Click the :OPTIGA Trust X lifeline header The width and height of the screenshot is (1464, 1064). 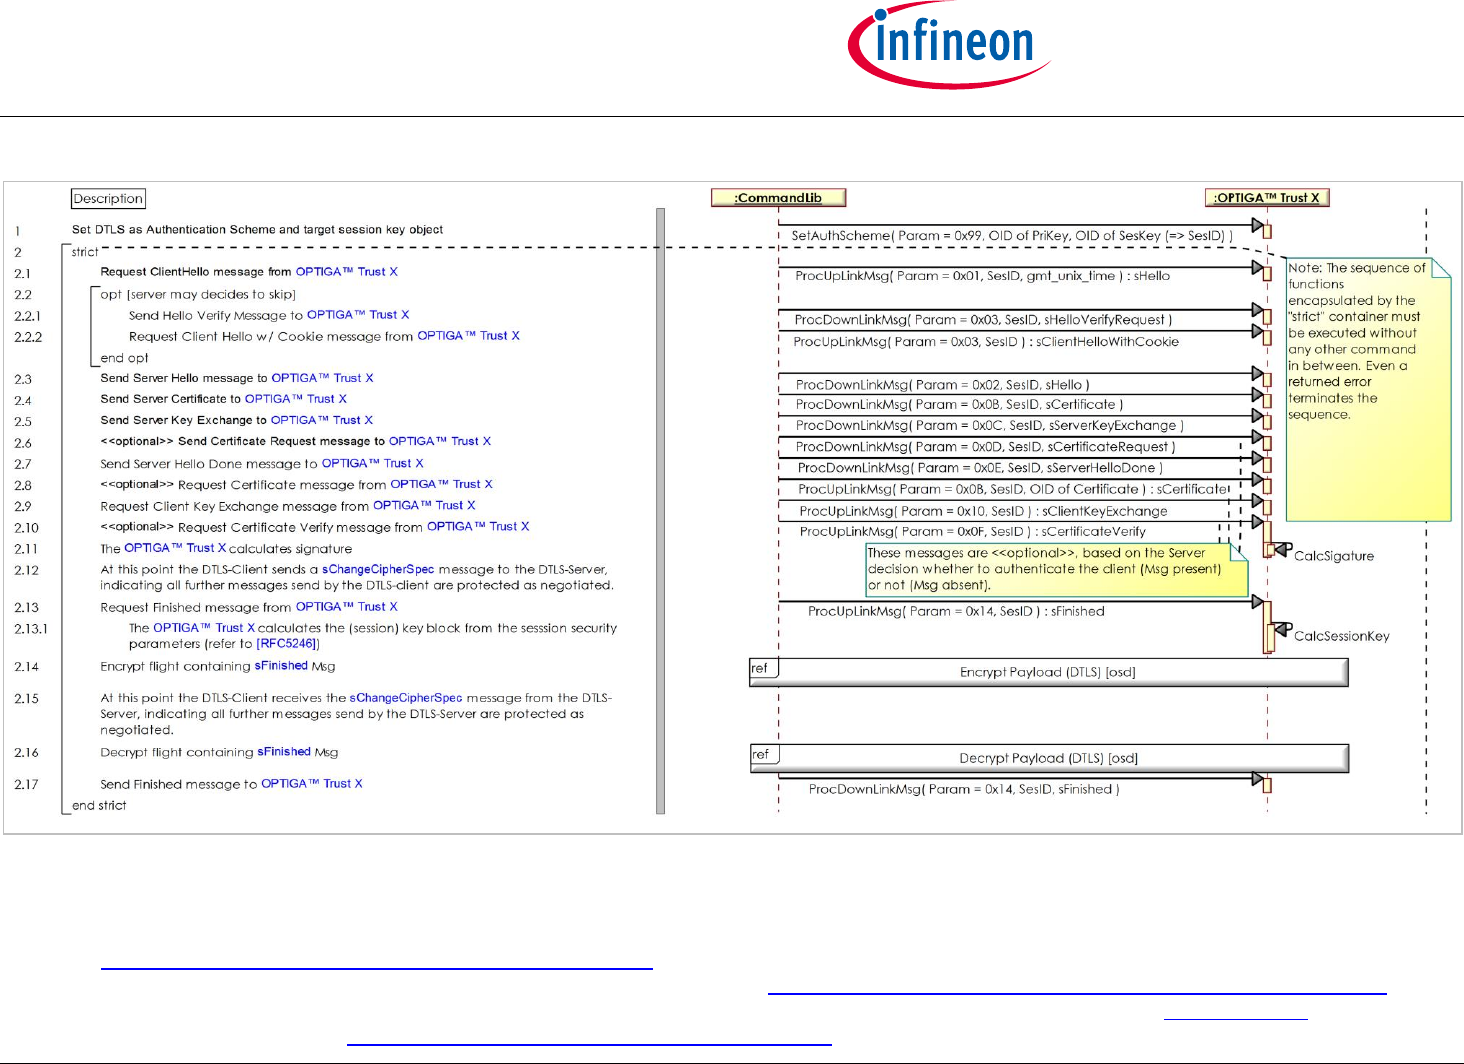[1267, 198]
